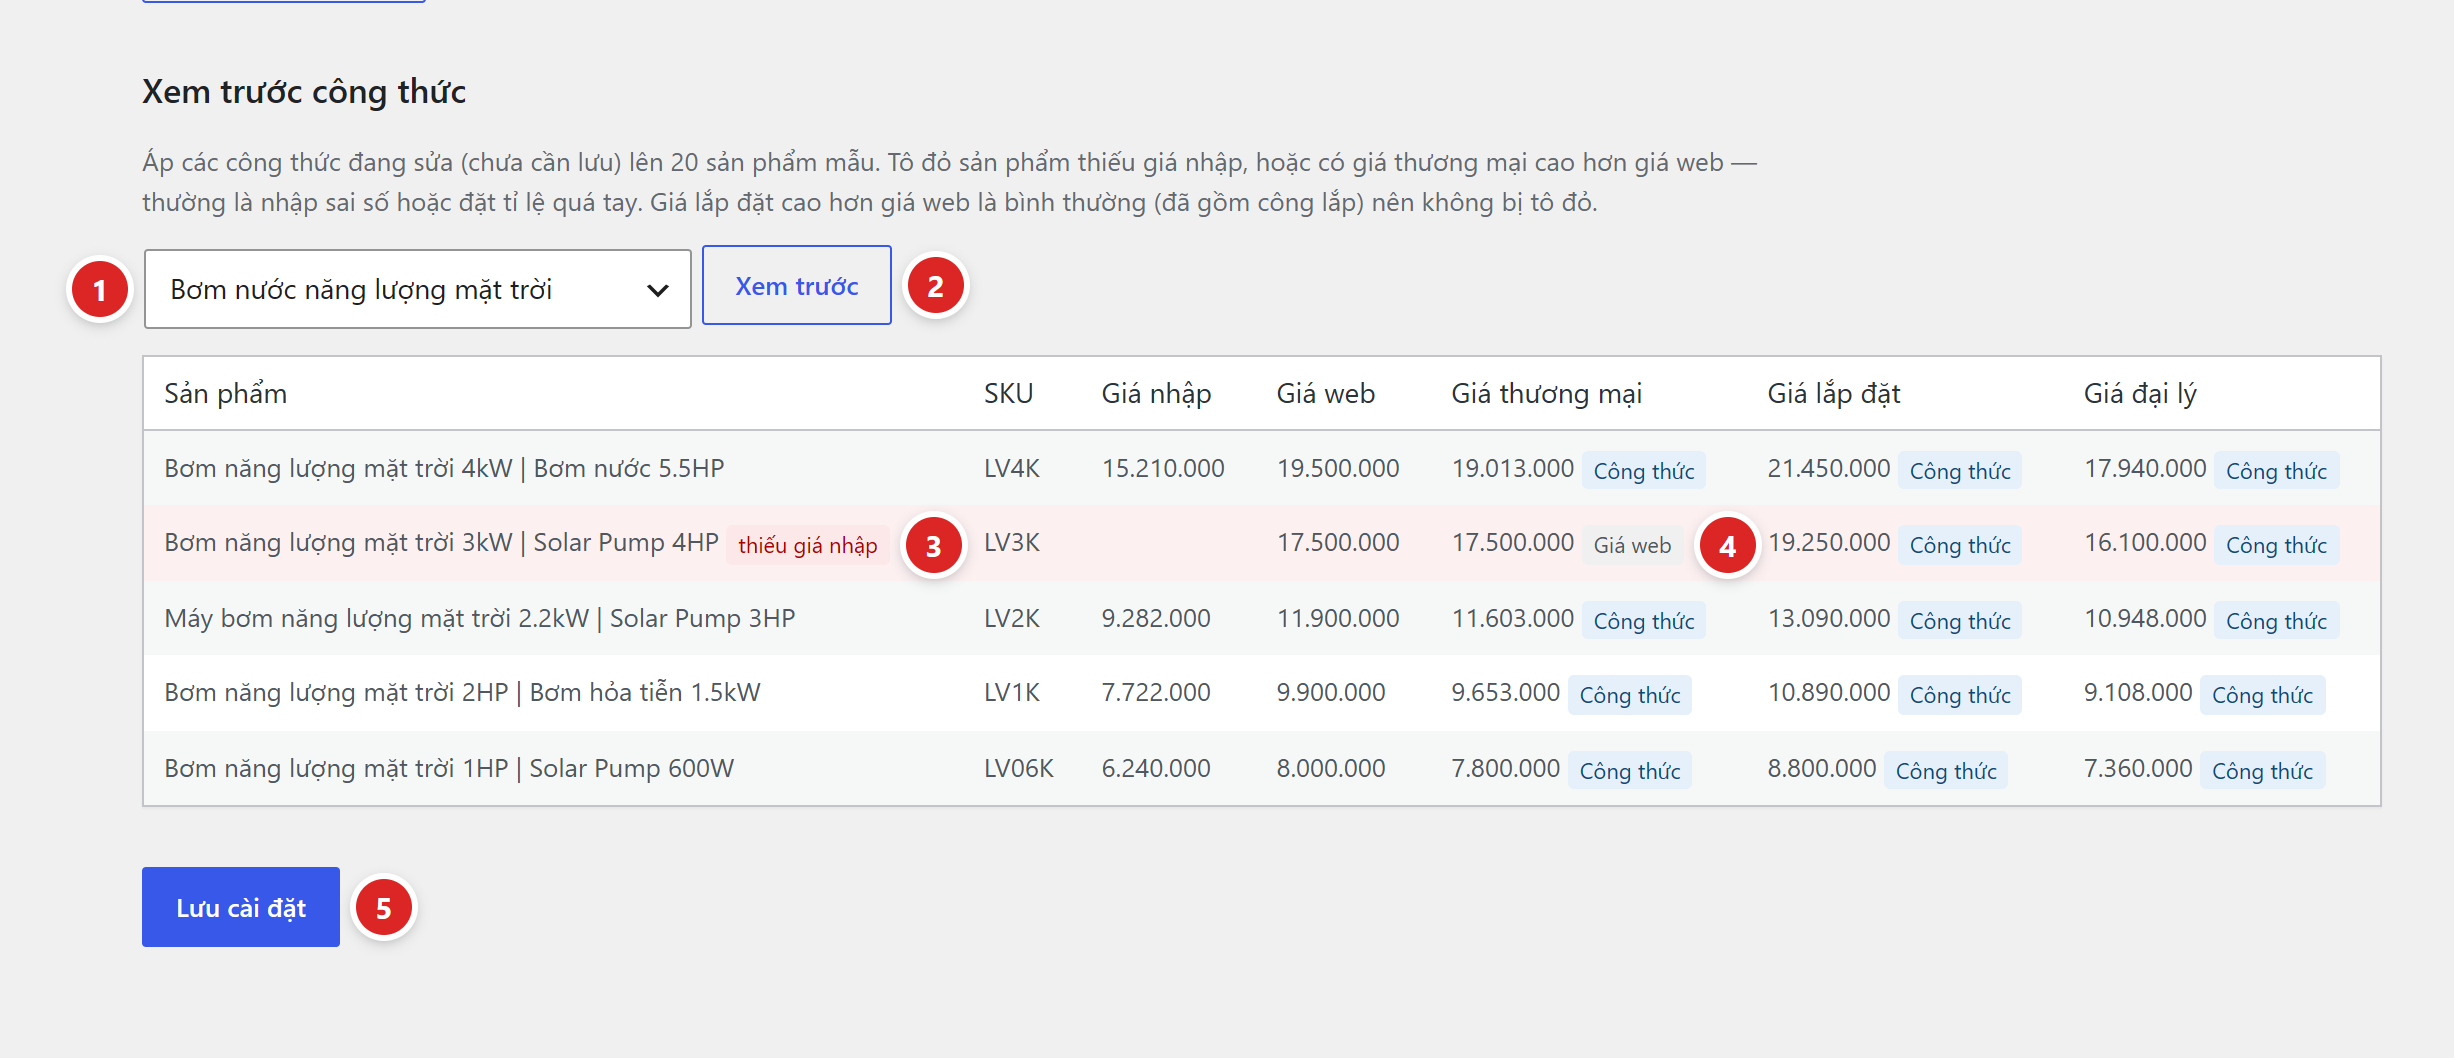Click import price 6.240.000
Viewport: 2454px width, 1058px height.
click(1155, 768)
